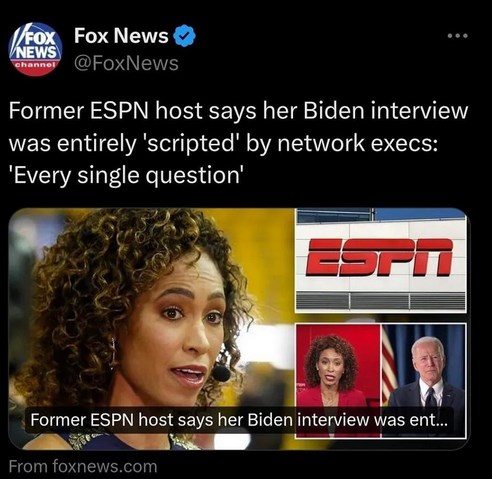
Task: Open the red ESPN logo sign picture
Action: coord(381,260)
